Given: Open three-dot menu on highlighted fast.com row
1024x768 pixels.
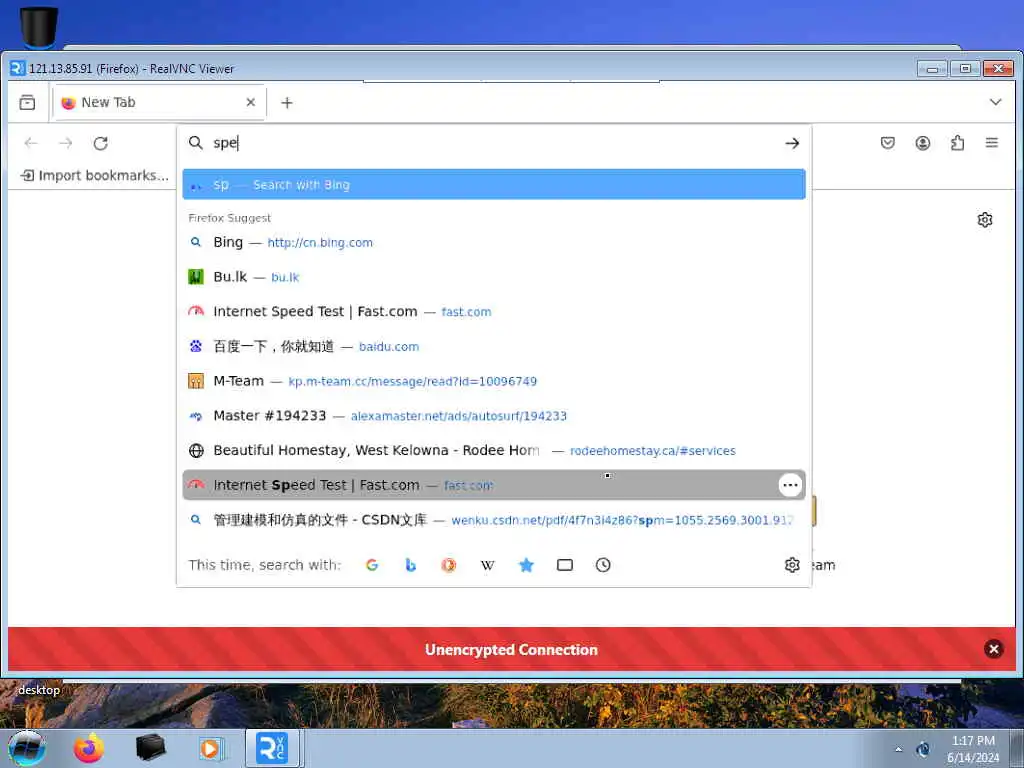Looking at the screenshot, I should click(790, 485).
